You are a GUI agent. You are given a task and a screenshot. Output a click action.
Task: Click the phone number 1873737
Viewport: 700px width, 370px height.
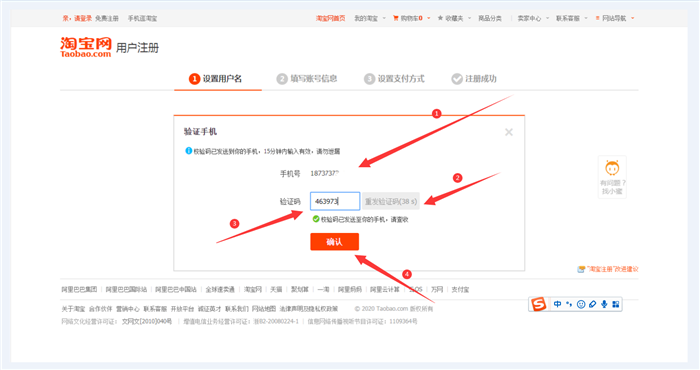click(325, 173)
